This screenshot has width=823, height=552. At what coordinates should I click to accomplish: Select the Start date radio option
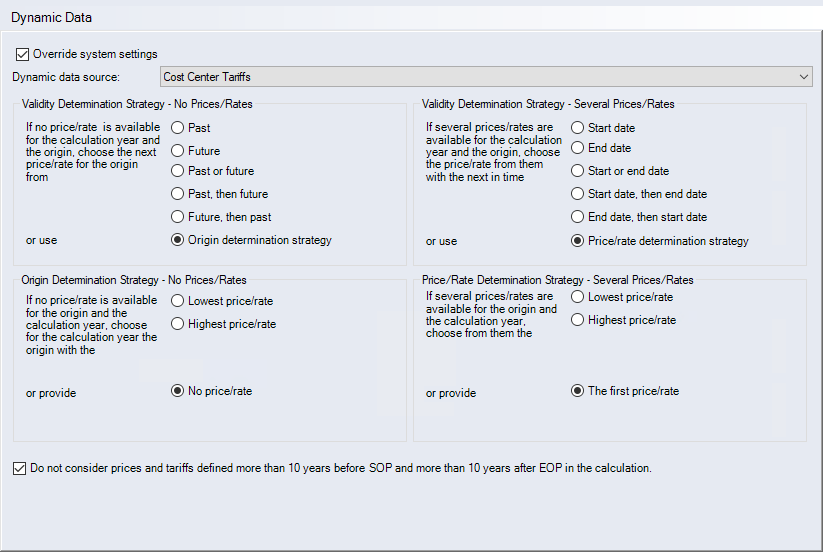point(578,128)
